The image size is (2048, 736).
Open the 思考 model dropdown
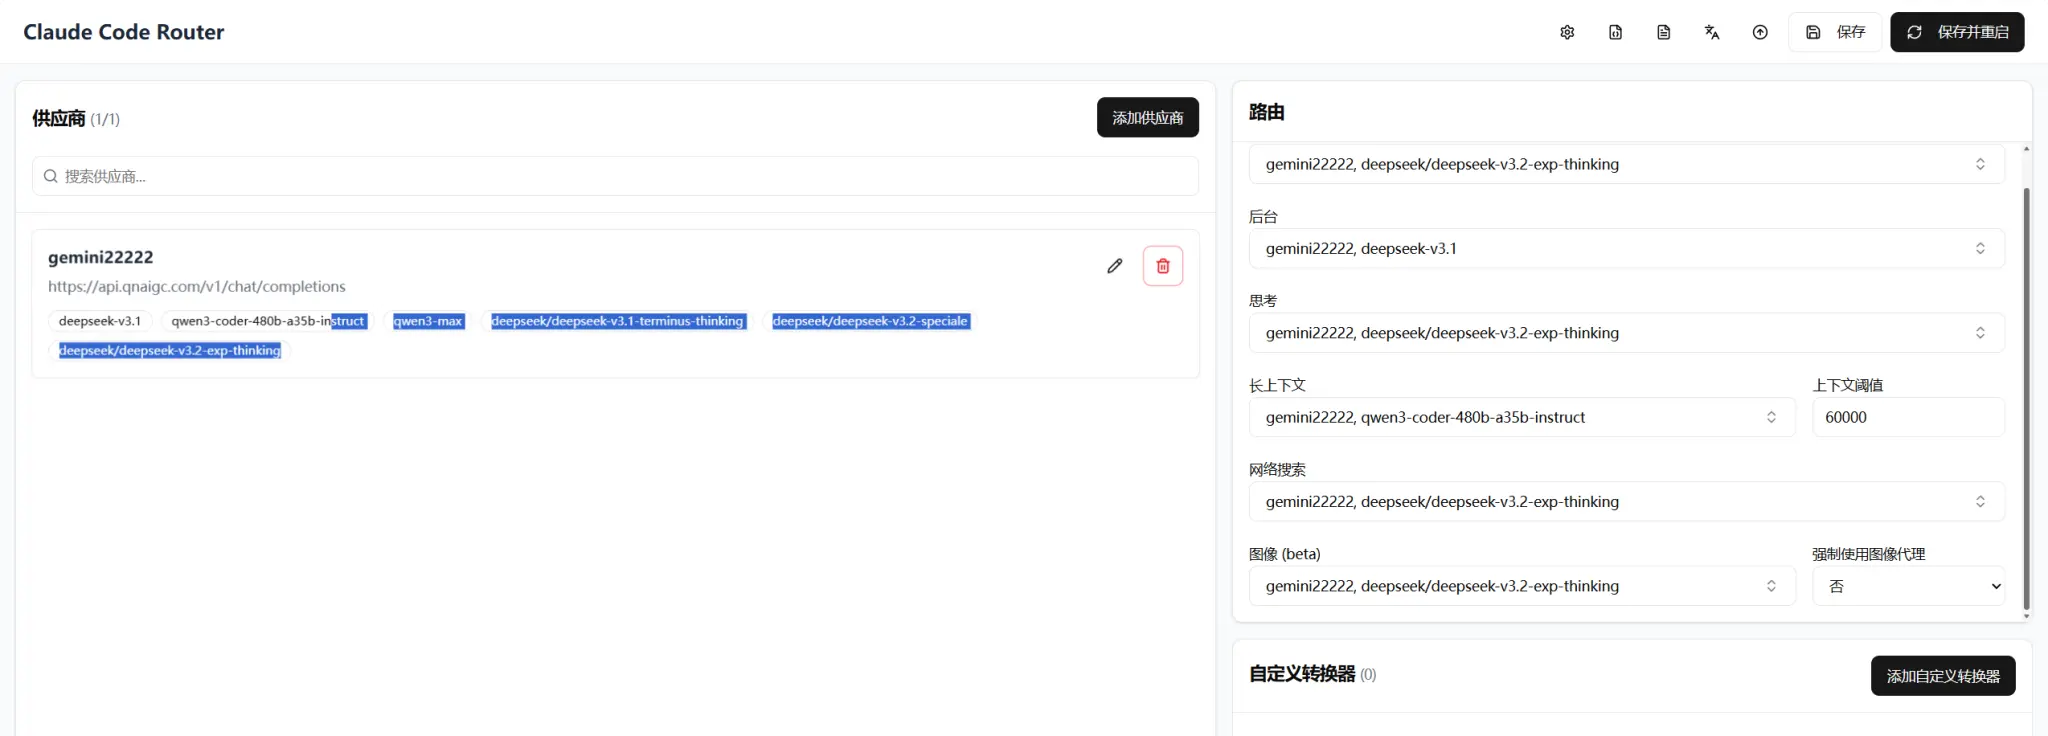tap(1627, 333)
